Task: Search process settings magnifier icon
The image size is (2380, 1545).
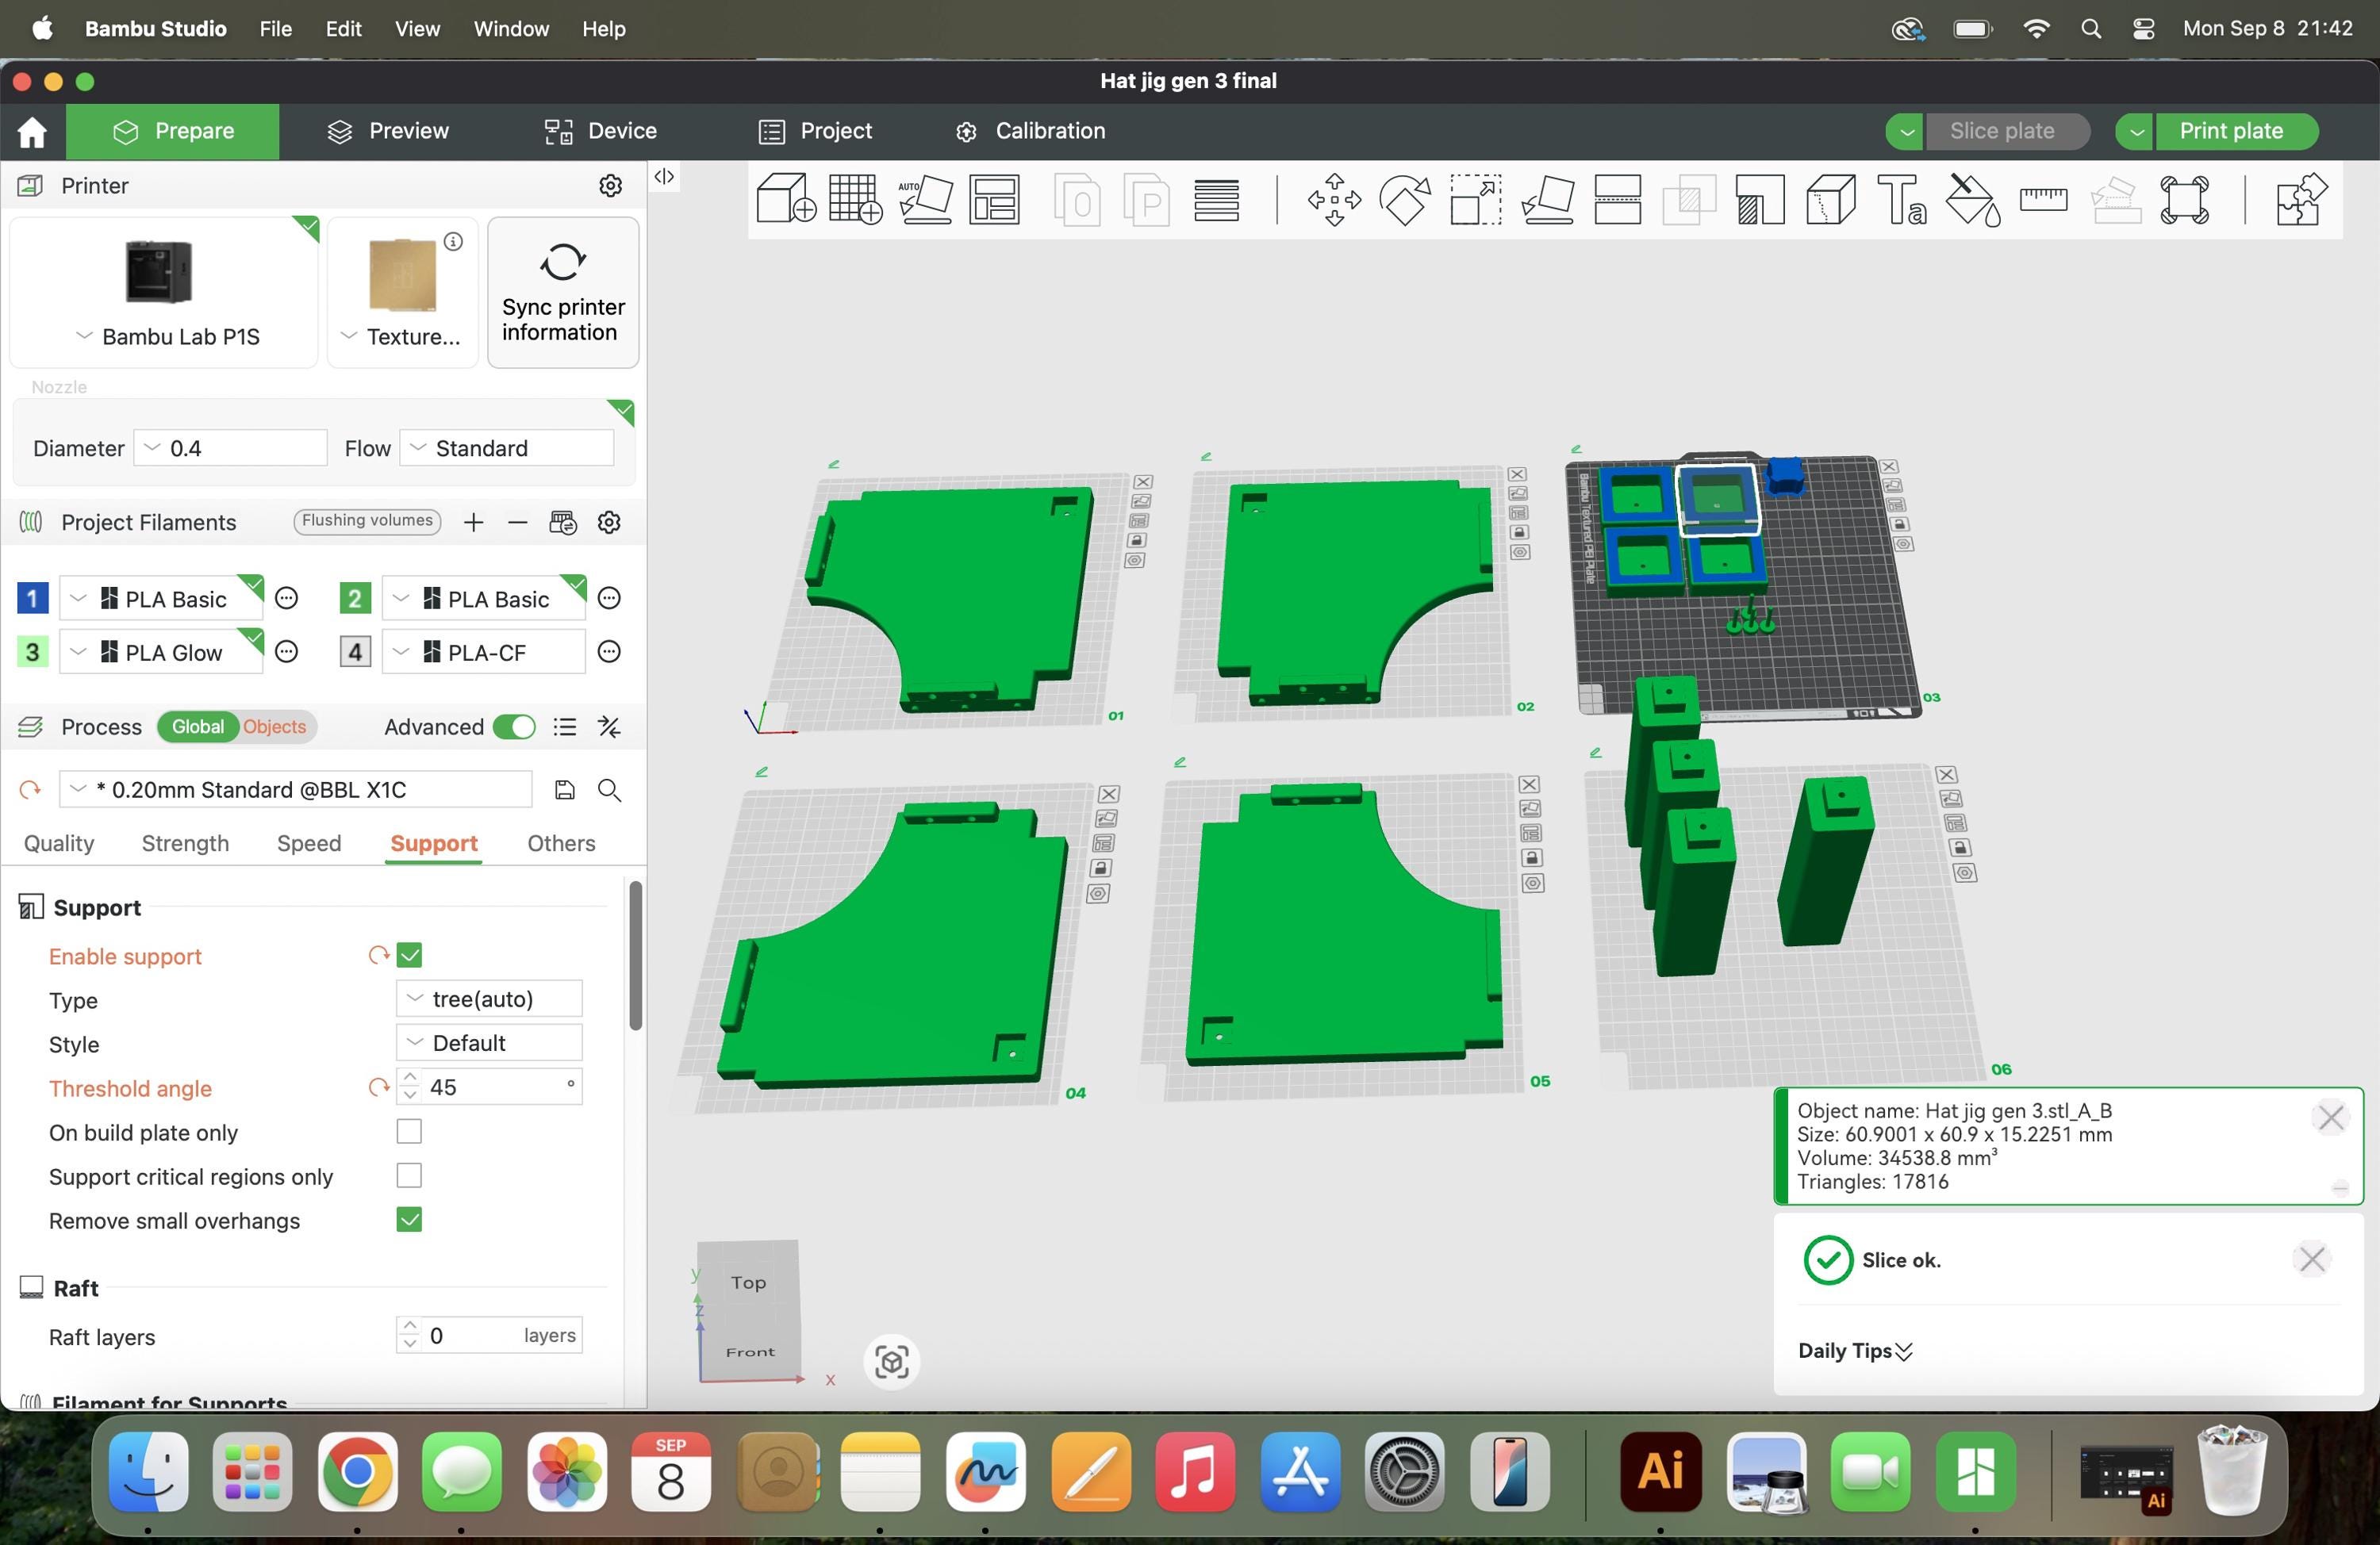Action: (609, 790)
